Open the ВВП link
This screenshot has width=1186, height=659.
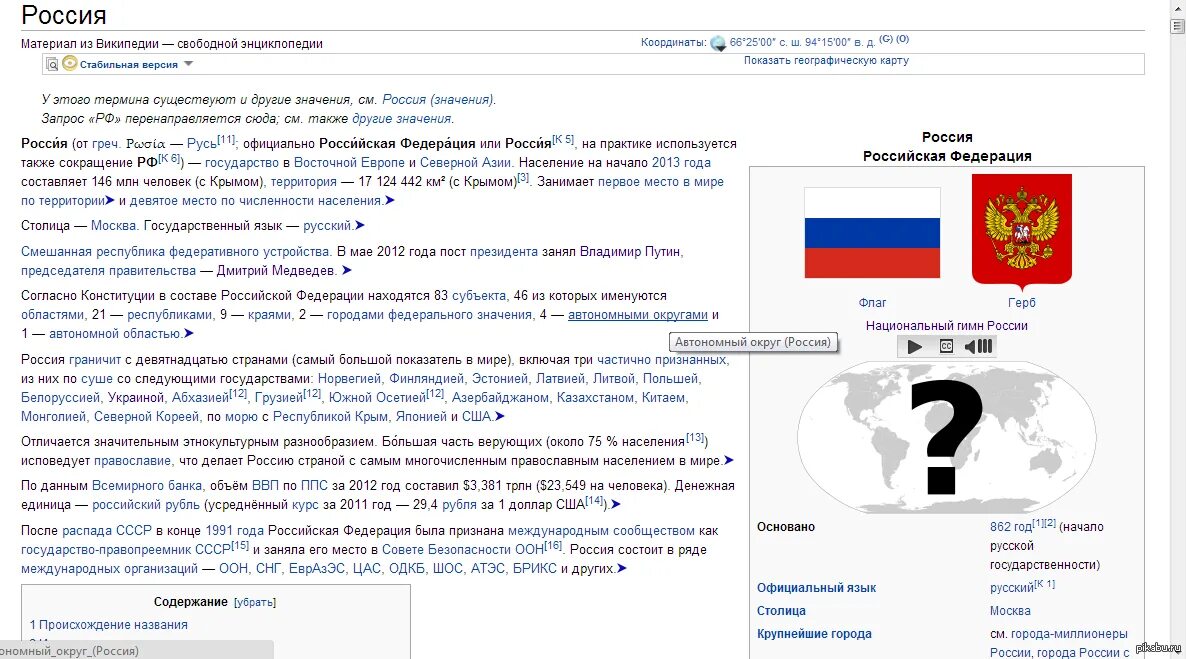tap(265, 485)
